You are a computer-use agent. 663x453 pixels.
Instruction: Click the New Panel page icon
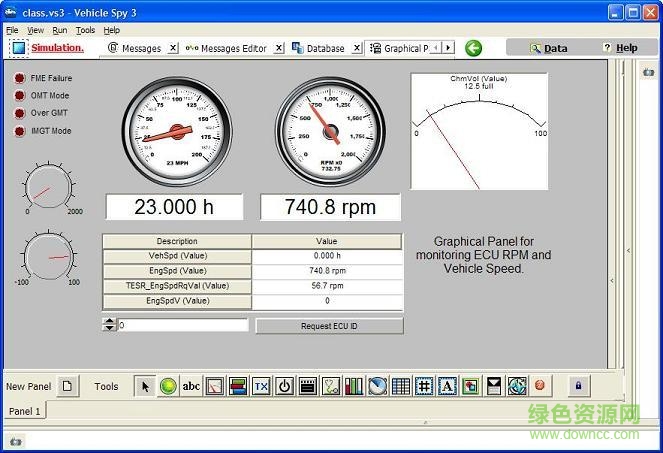(67, 386)
